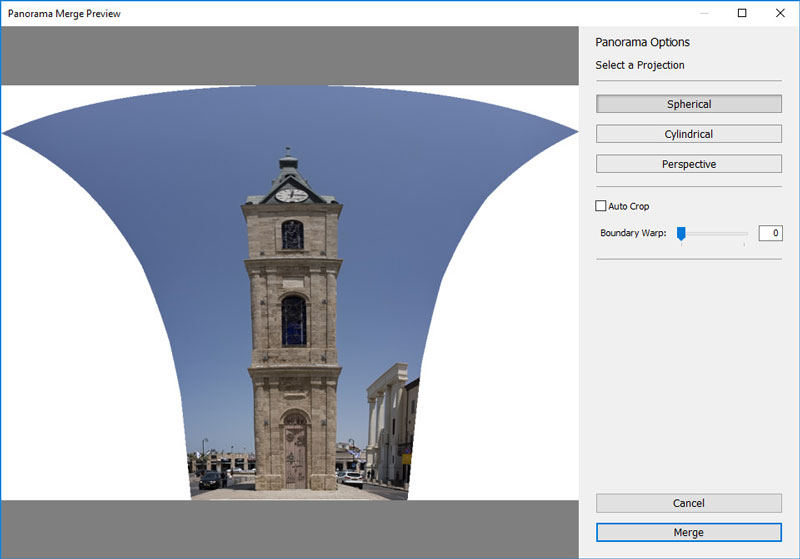800x559 pixels.
Task: Click the right end of Boundary Warp track
Action: pos(745,234)
